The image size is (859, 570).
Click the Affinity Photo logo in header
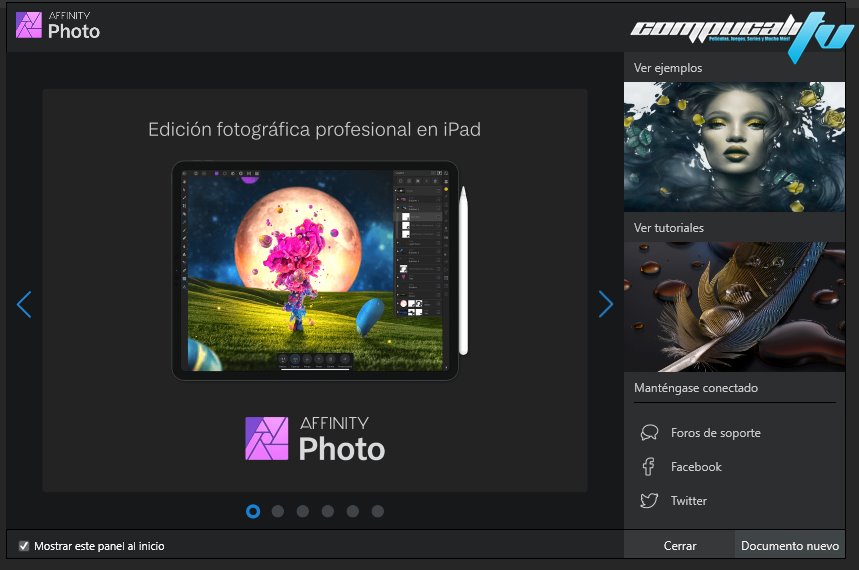point(58,25)
